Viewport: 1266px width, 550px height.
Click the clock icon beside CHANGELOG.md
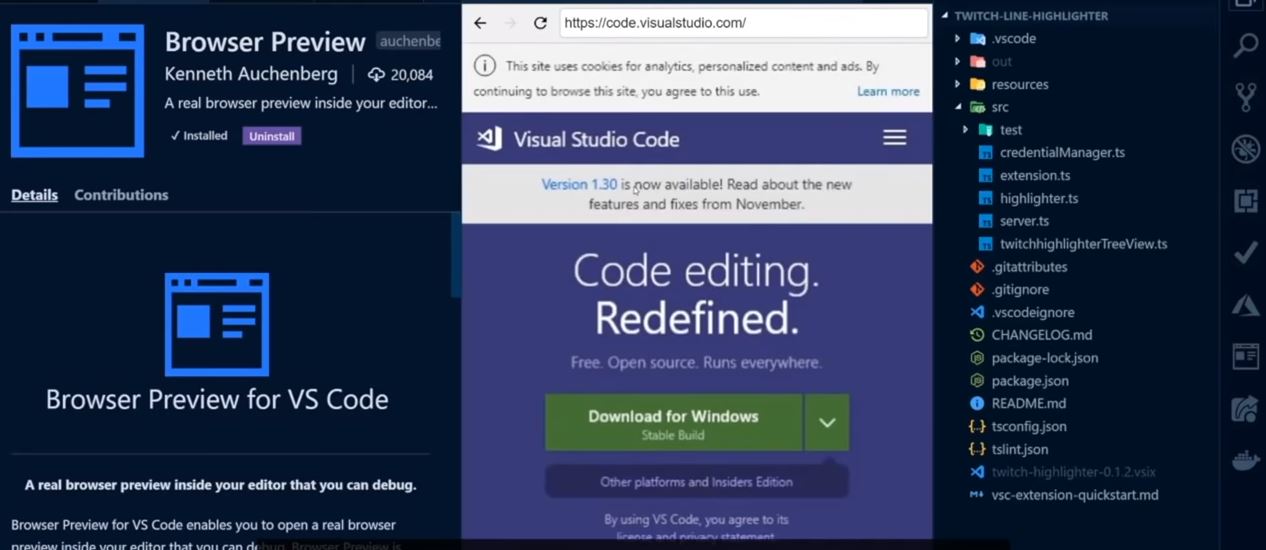977,335
